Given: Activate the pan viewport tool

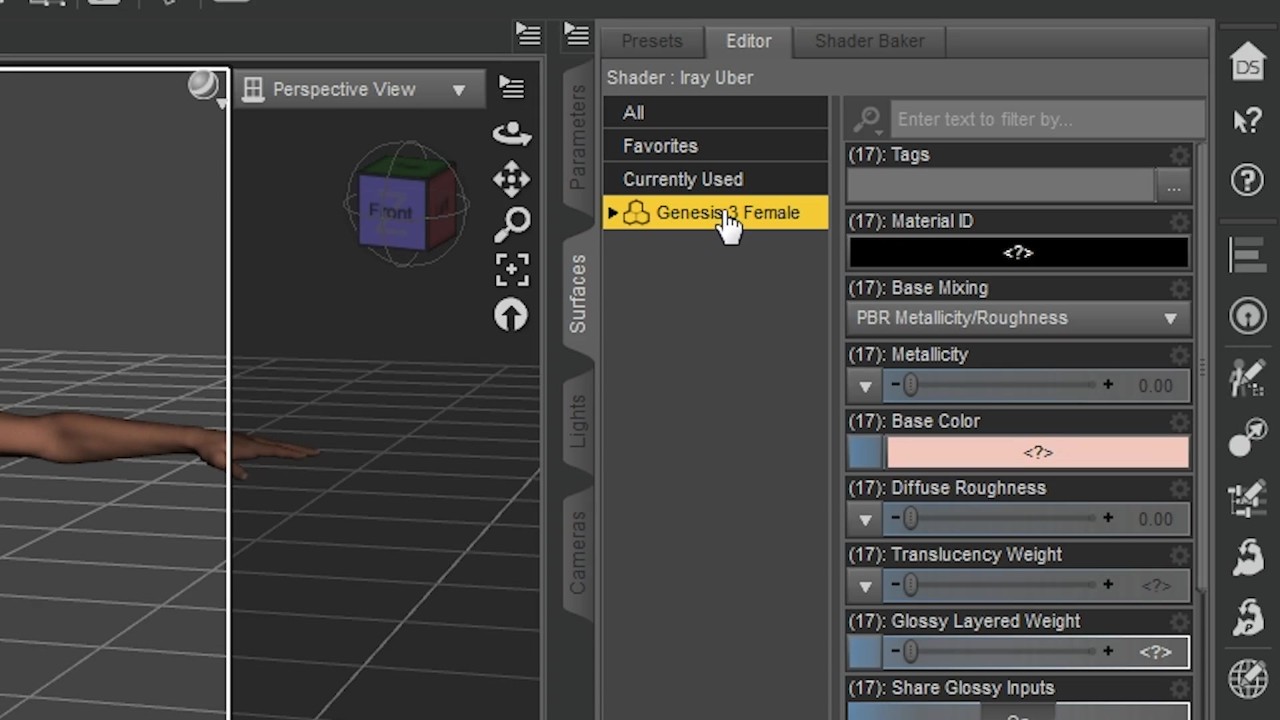Looking at the screenshot, I should [x=512, y=178].
